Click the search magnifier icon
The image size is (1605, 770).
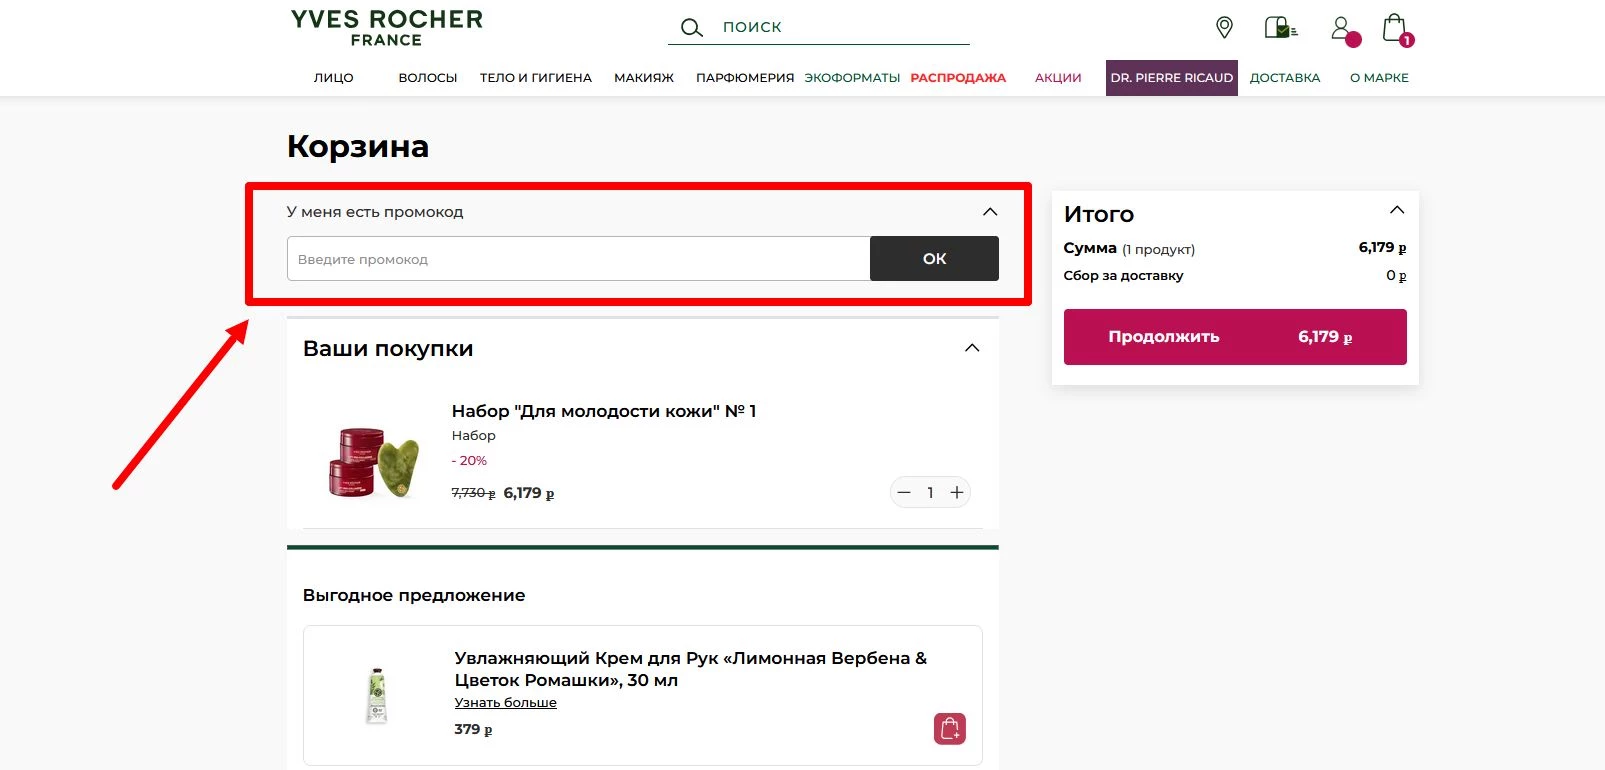point(691,28)
